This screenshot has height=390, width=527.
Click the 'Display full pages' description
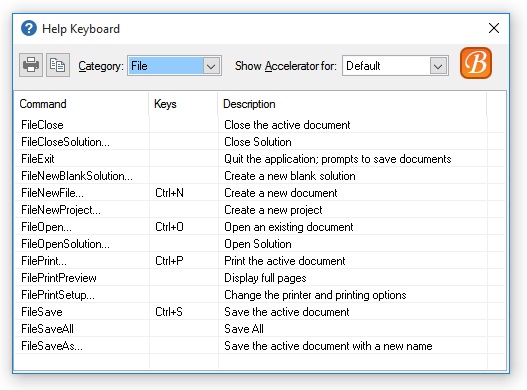coord(265,278)
